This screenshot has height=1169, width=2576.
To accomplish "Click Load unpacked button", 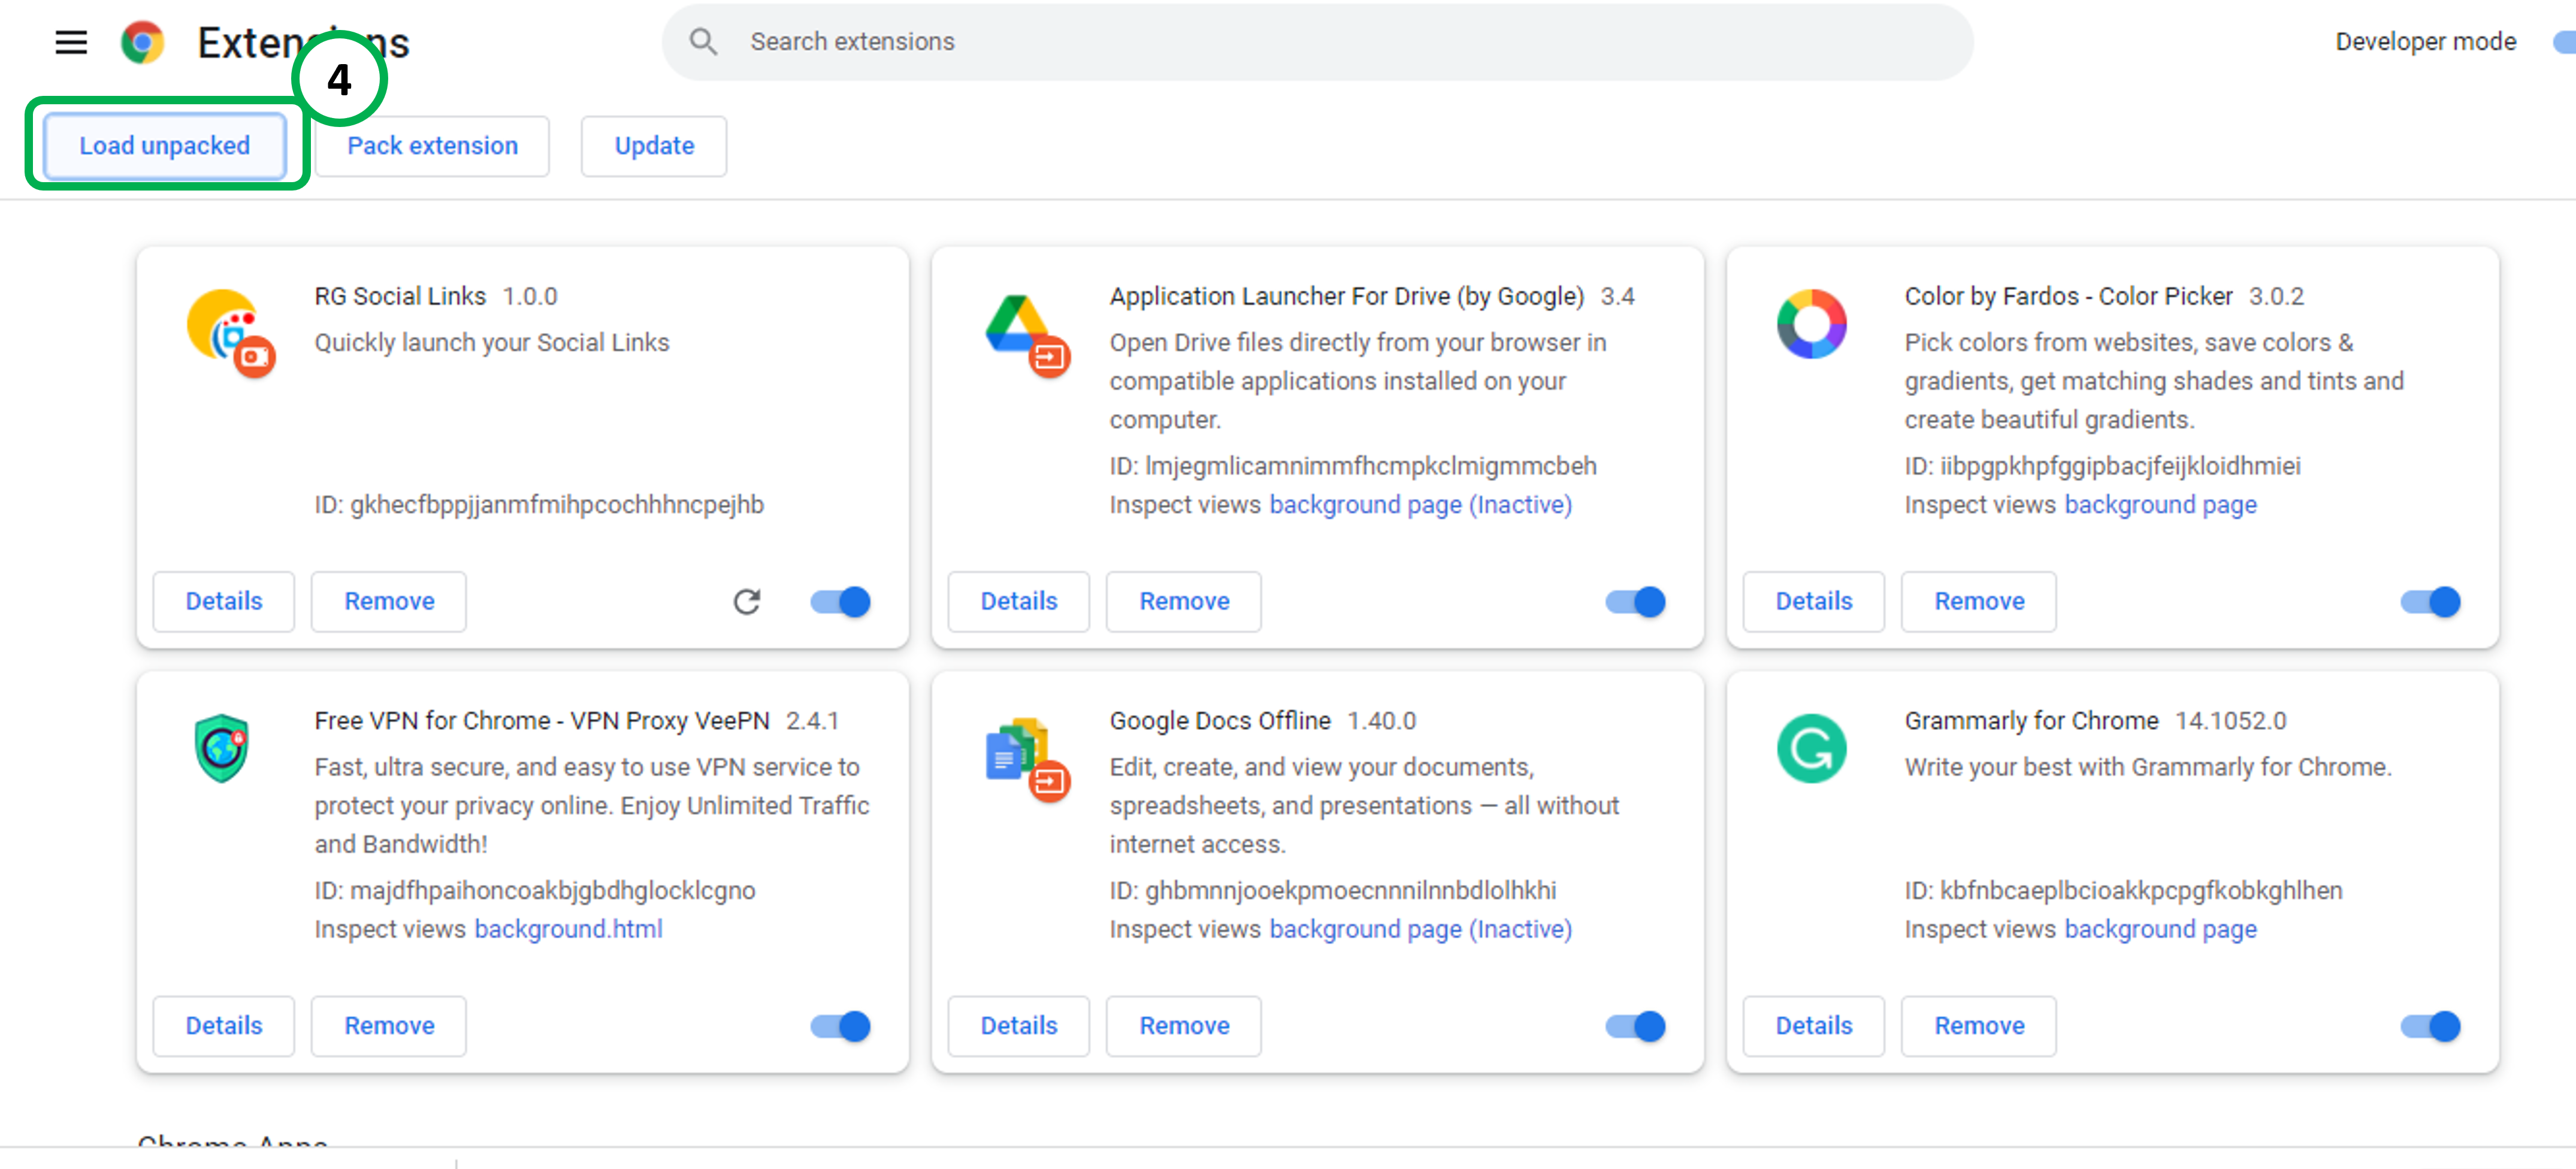I will pyautogui.click(x=165, y=146).
